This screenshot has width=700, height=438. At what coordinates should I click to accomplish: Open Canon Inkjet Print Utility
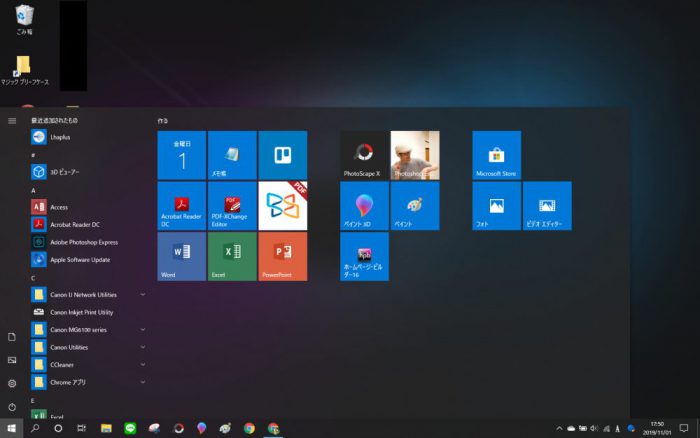click(x=88, y=312)
